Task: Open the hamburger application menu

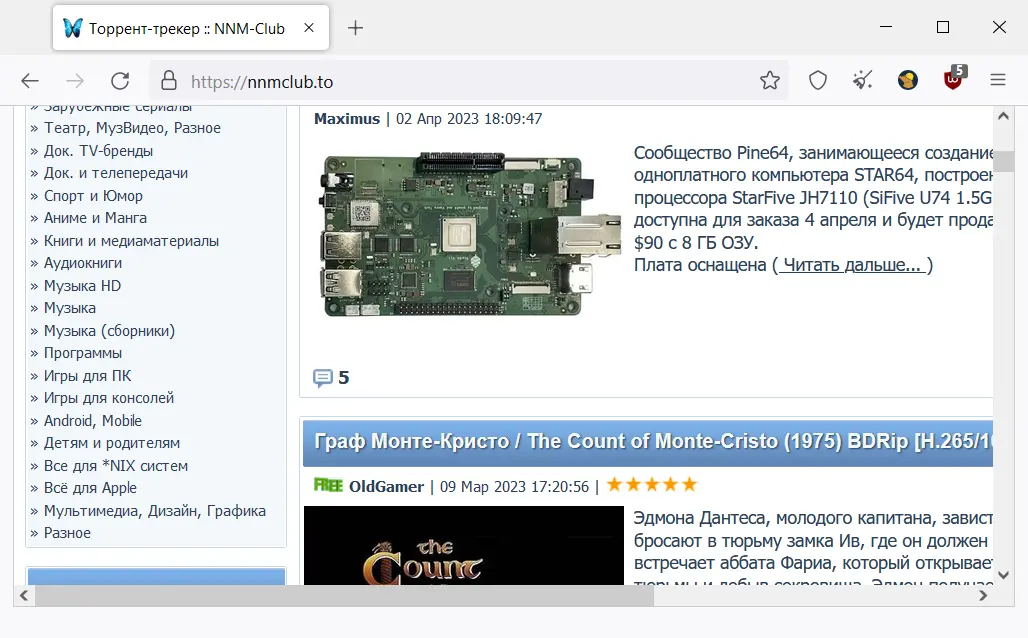Action: [x=998, y=80]
